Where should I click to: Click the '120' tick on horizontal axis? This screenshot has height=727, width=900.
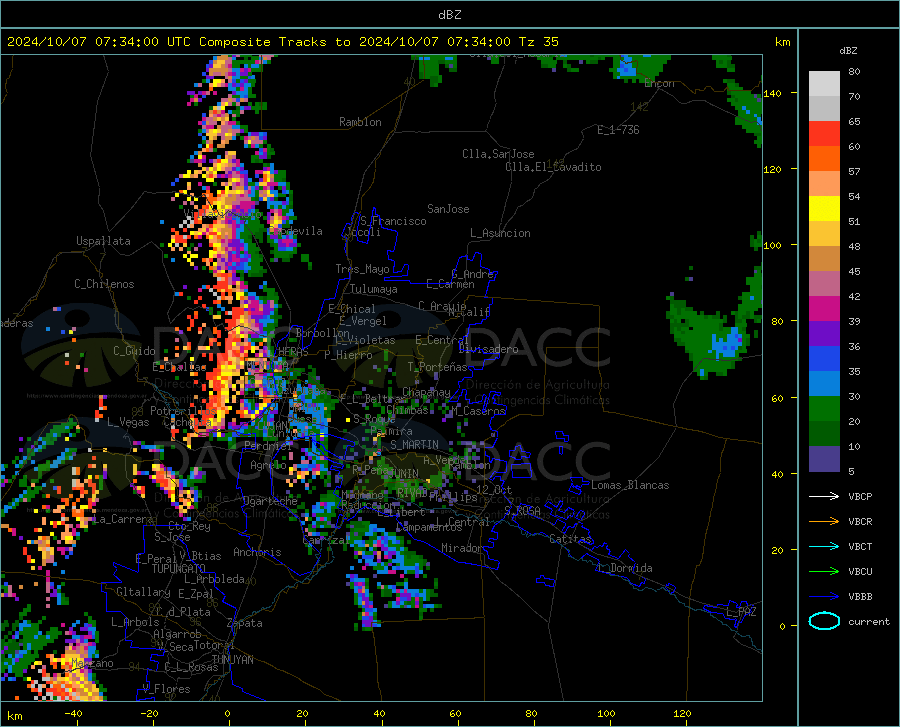coord(682,713)
